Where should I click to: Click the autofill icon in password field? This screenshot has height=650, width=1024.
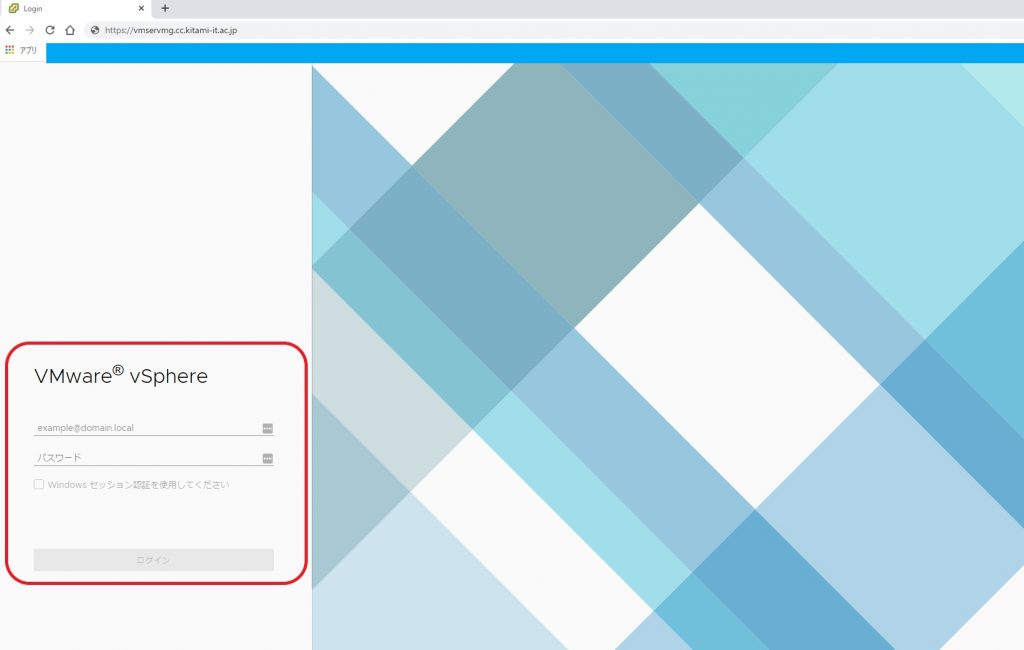pyautogui.click(x=268, y=459)
